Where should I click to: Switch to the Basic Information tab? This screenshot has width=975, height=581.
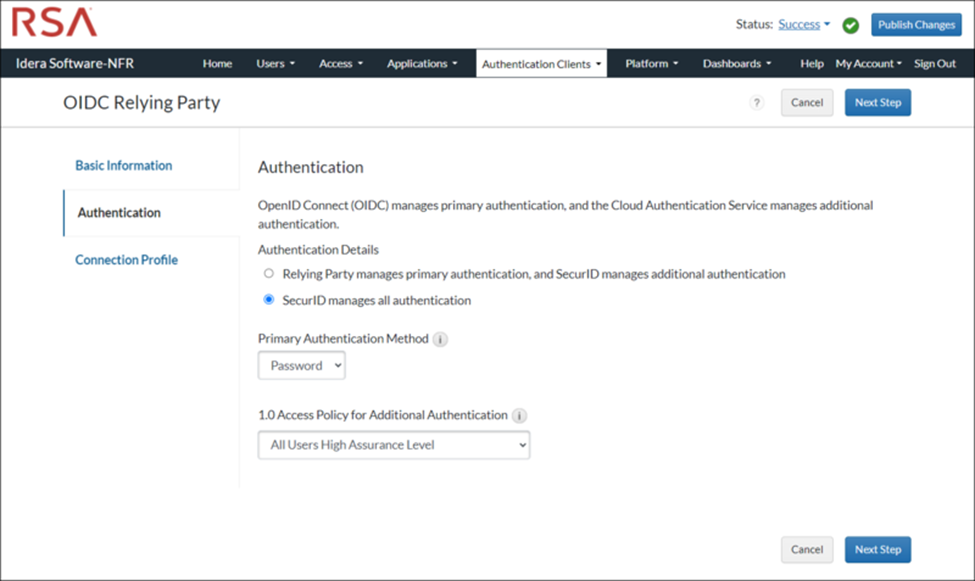pos(124,166)
